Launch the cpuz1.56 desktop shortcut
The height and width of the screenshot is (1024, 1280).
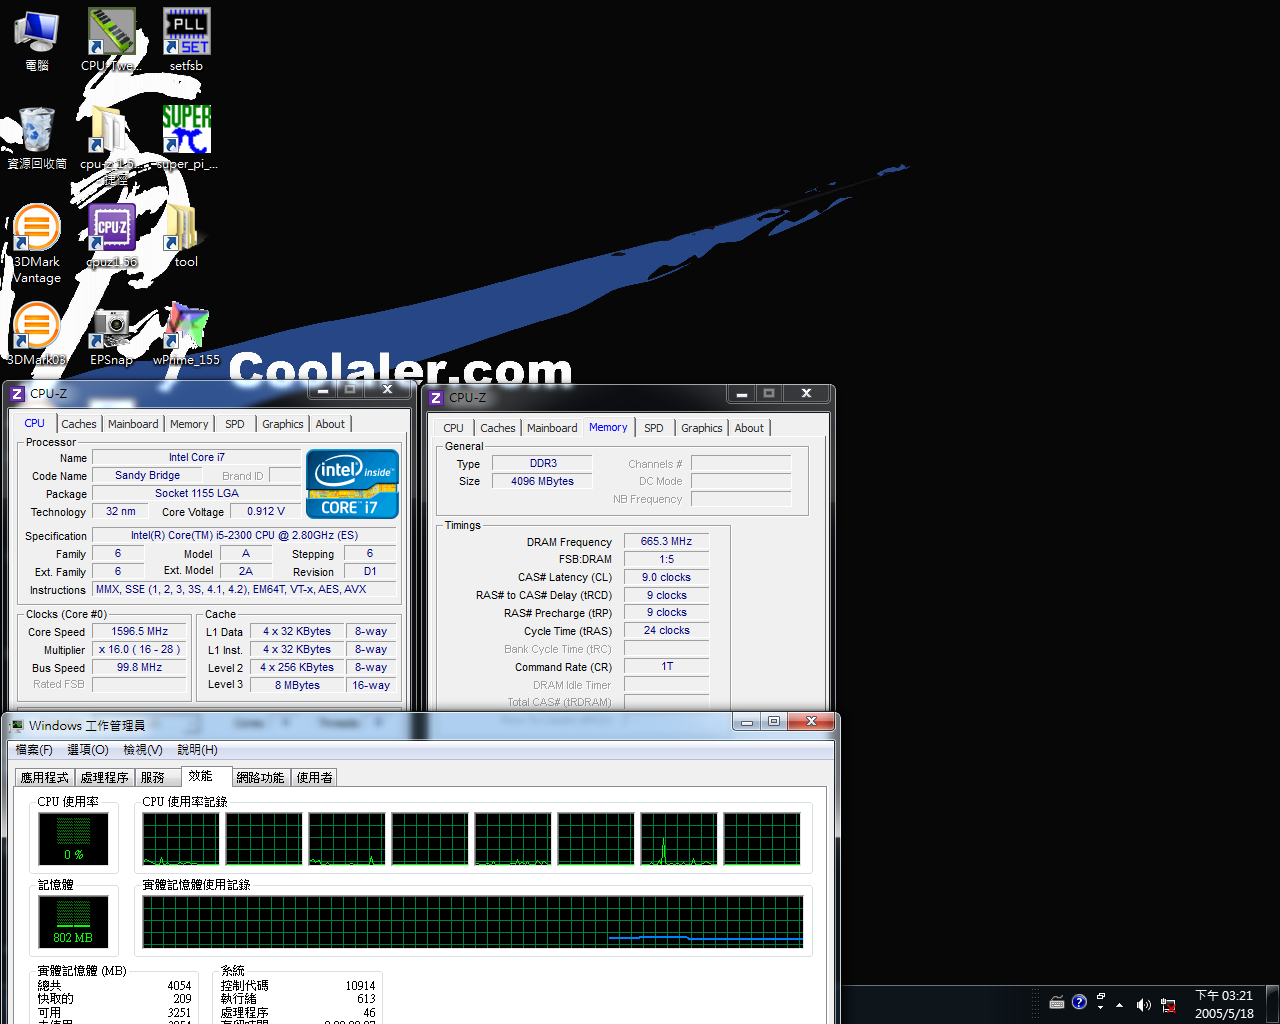pos(111,236)
